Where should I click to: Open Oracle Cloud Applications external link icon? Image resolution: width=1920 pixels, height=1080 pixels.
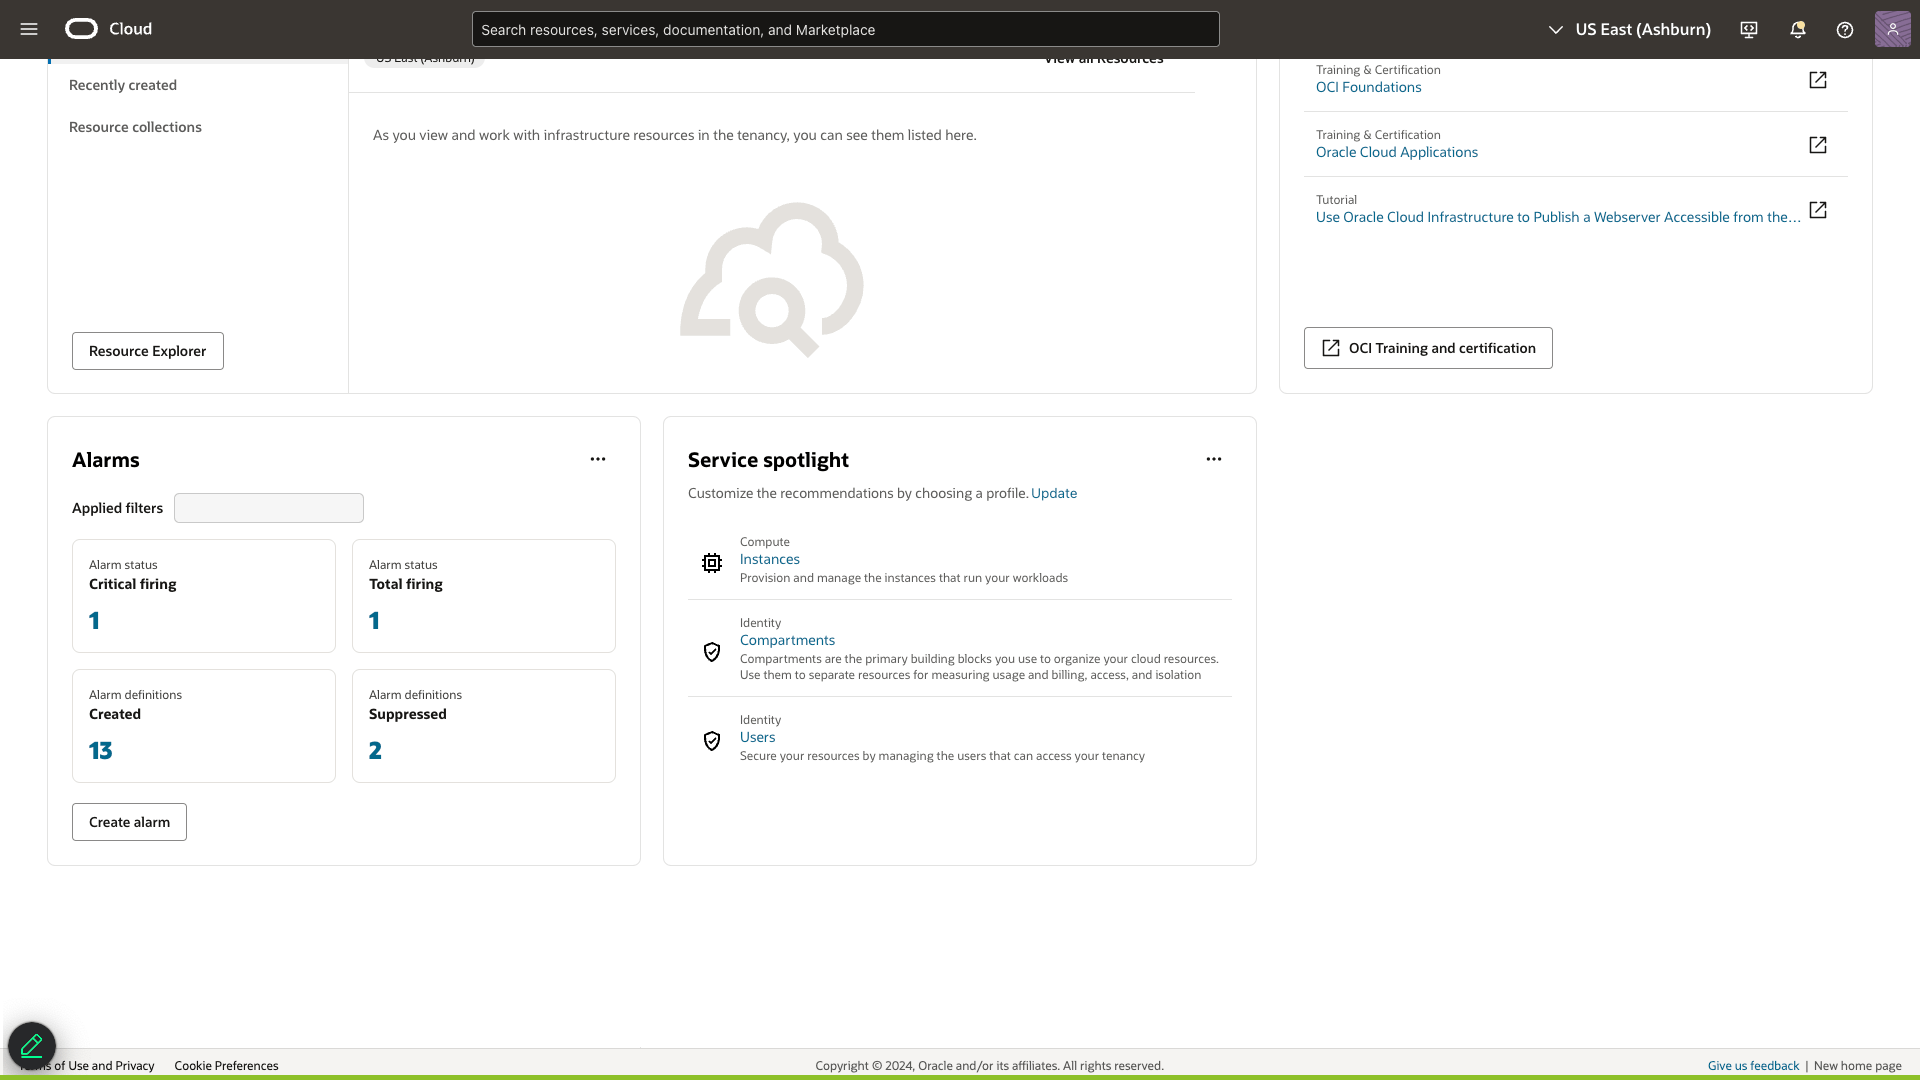coord(1818,145)
